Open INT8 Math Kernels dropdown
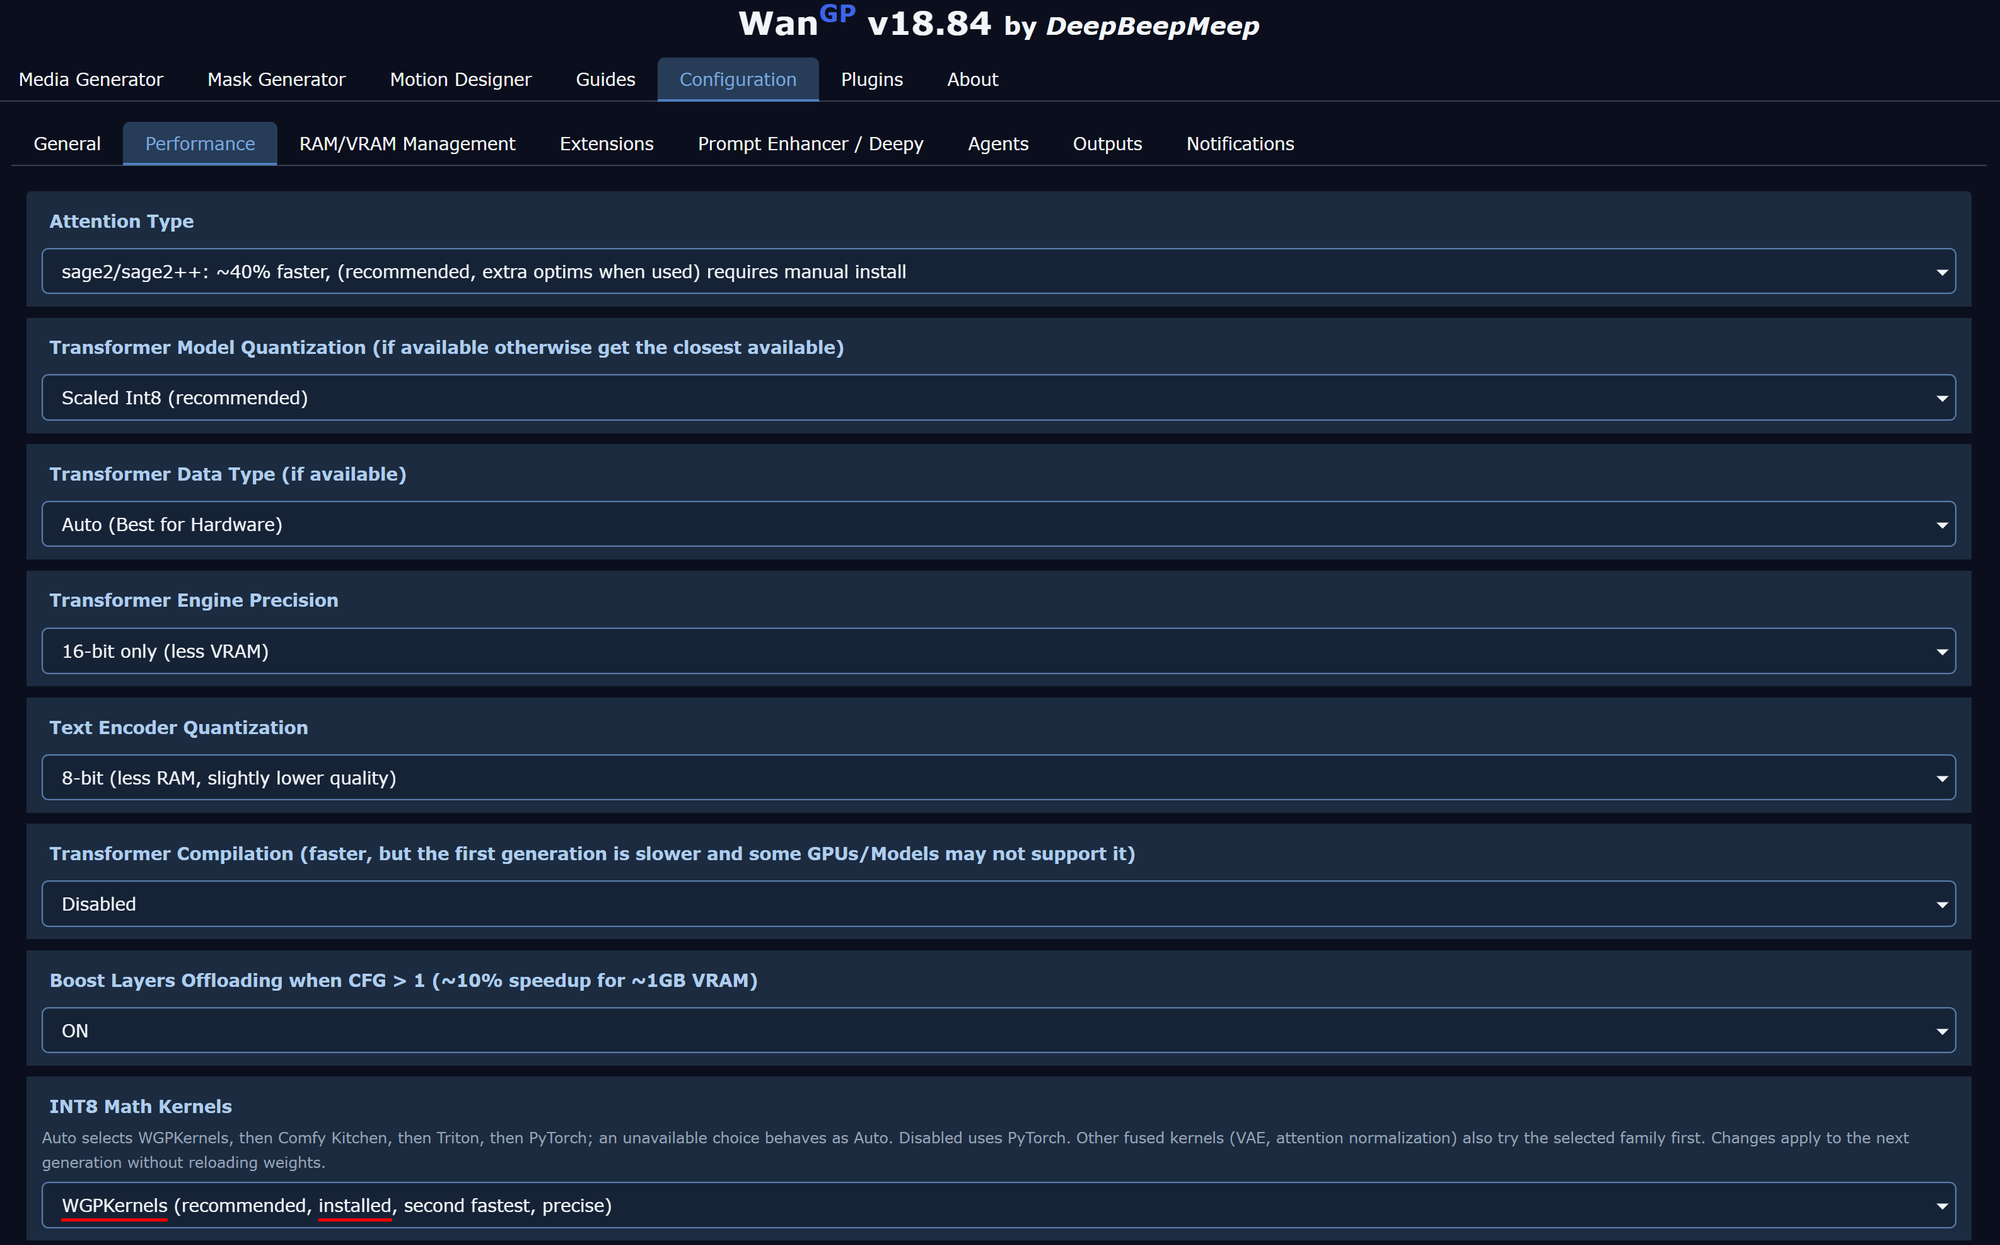This screenshot has width=2000, height=1245. point(998,1205)
